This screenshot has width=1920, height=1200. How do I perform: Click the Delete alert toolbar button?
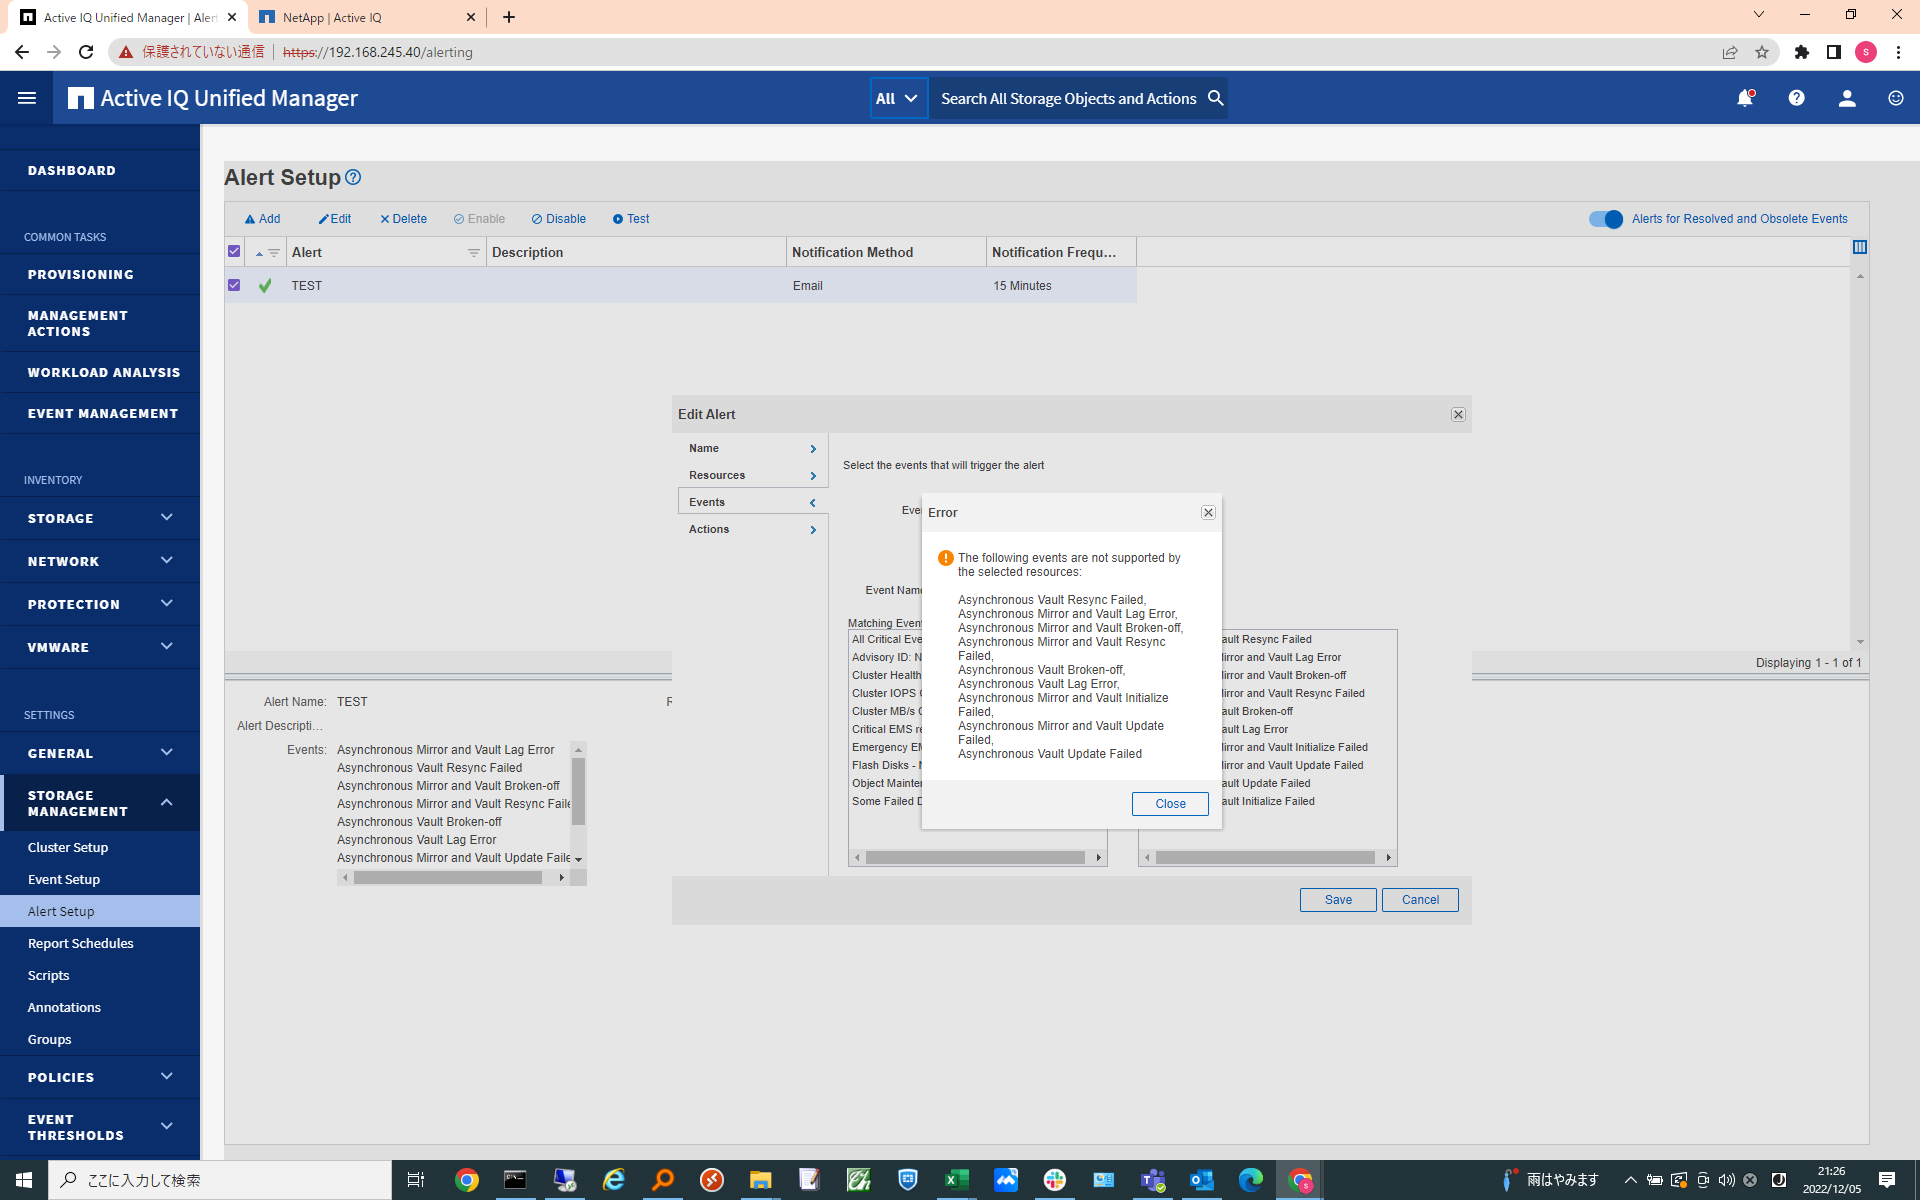pyautogui.click(x=403, y=219)
